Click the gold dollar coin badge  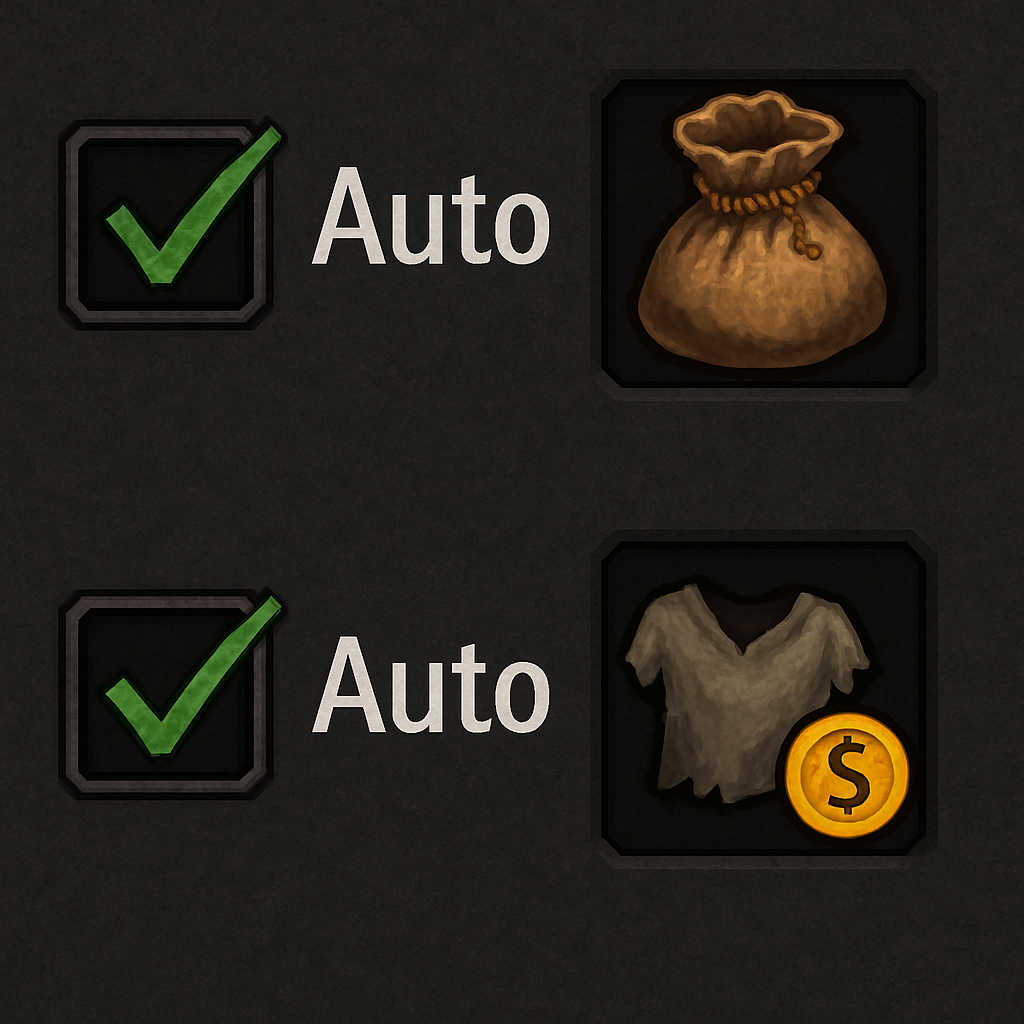click(846, 775)
